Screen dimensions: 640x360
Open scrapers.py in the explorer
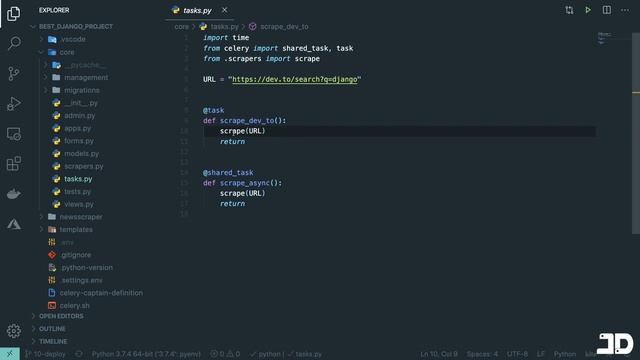(x=84, y=166)
